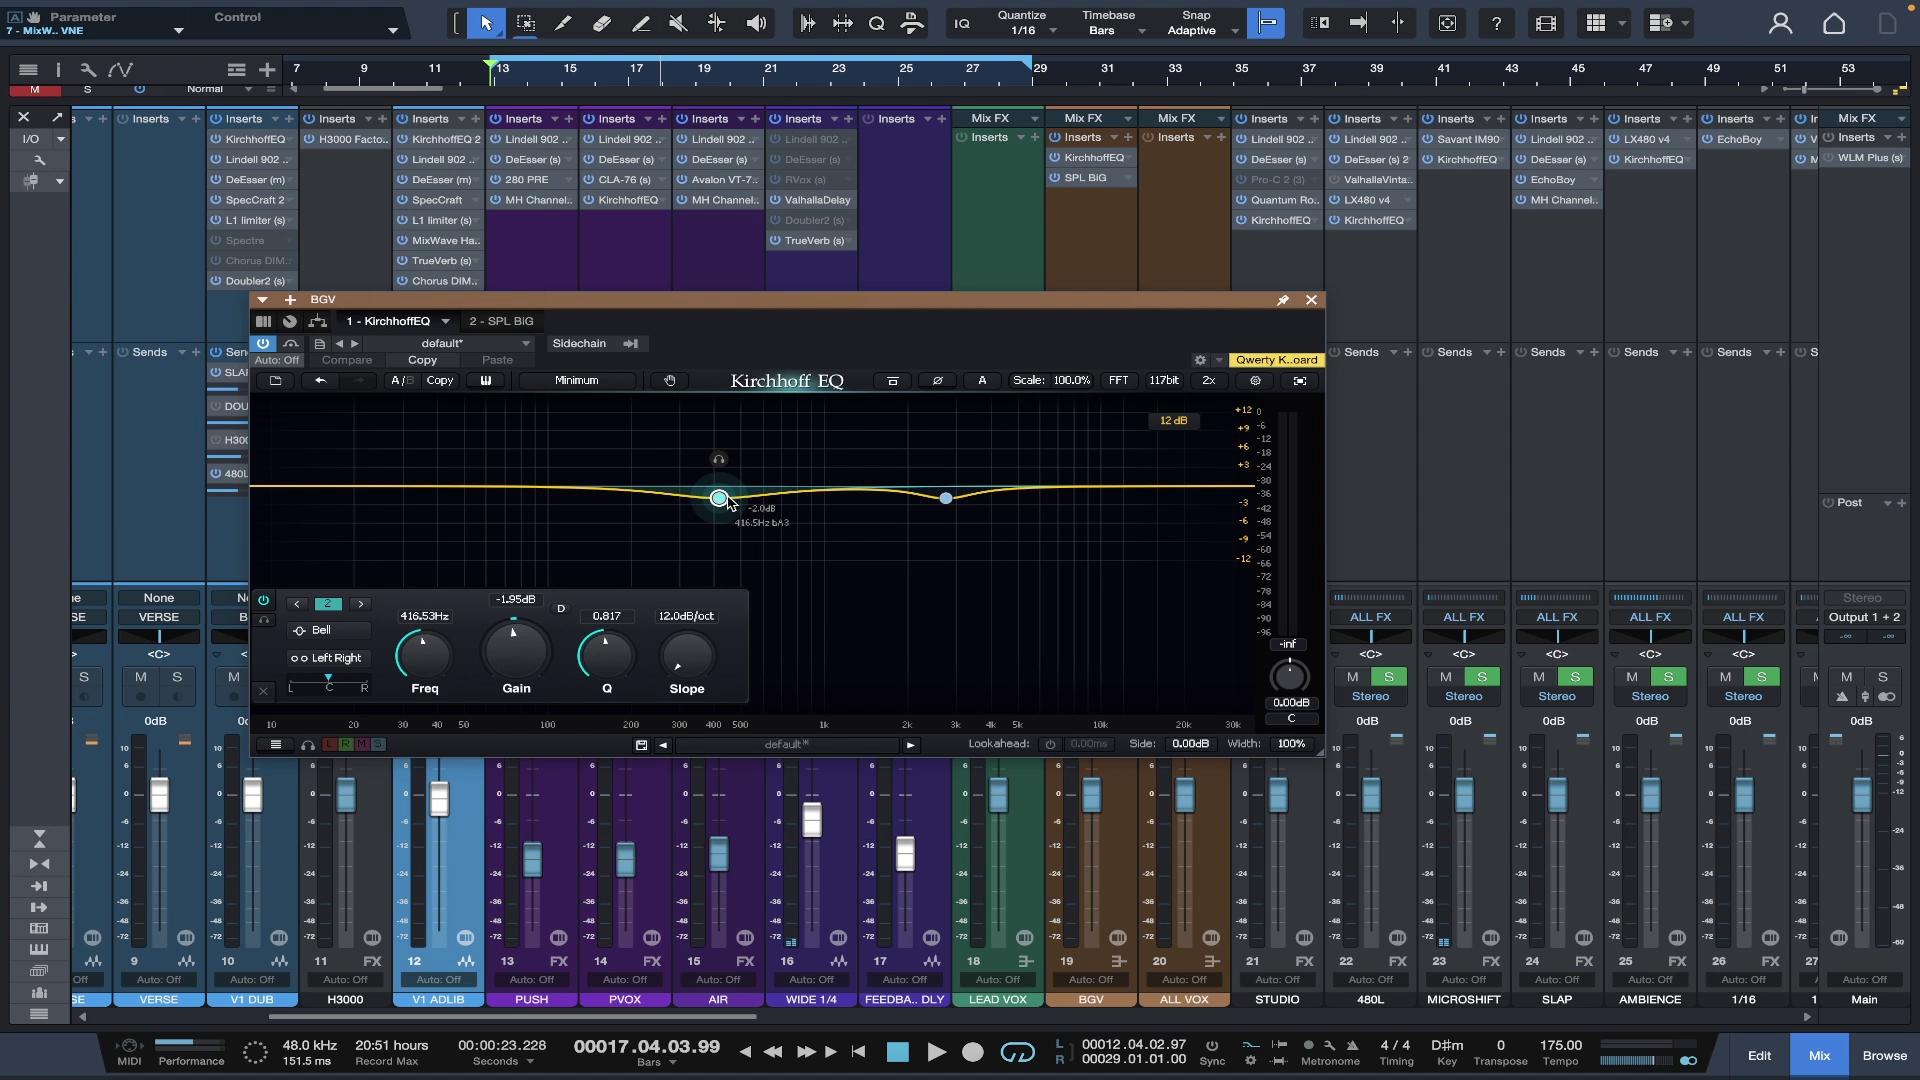Select the Eraser tool
This screenshot has width=1920, height=1080.
click(x=602, y=23)
